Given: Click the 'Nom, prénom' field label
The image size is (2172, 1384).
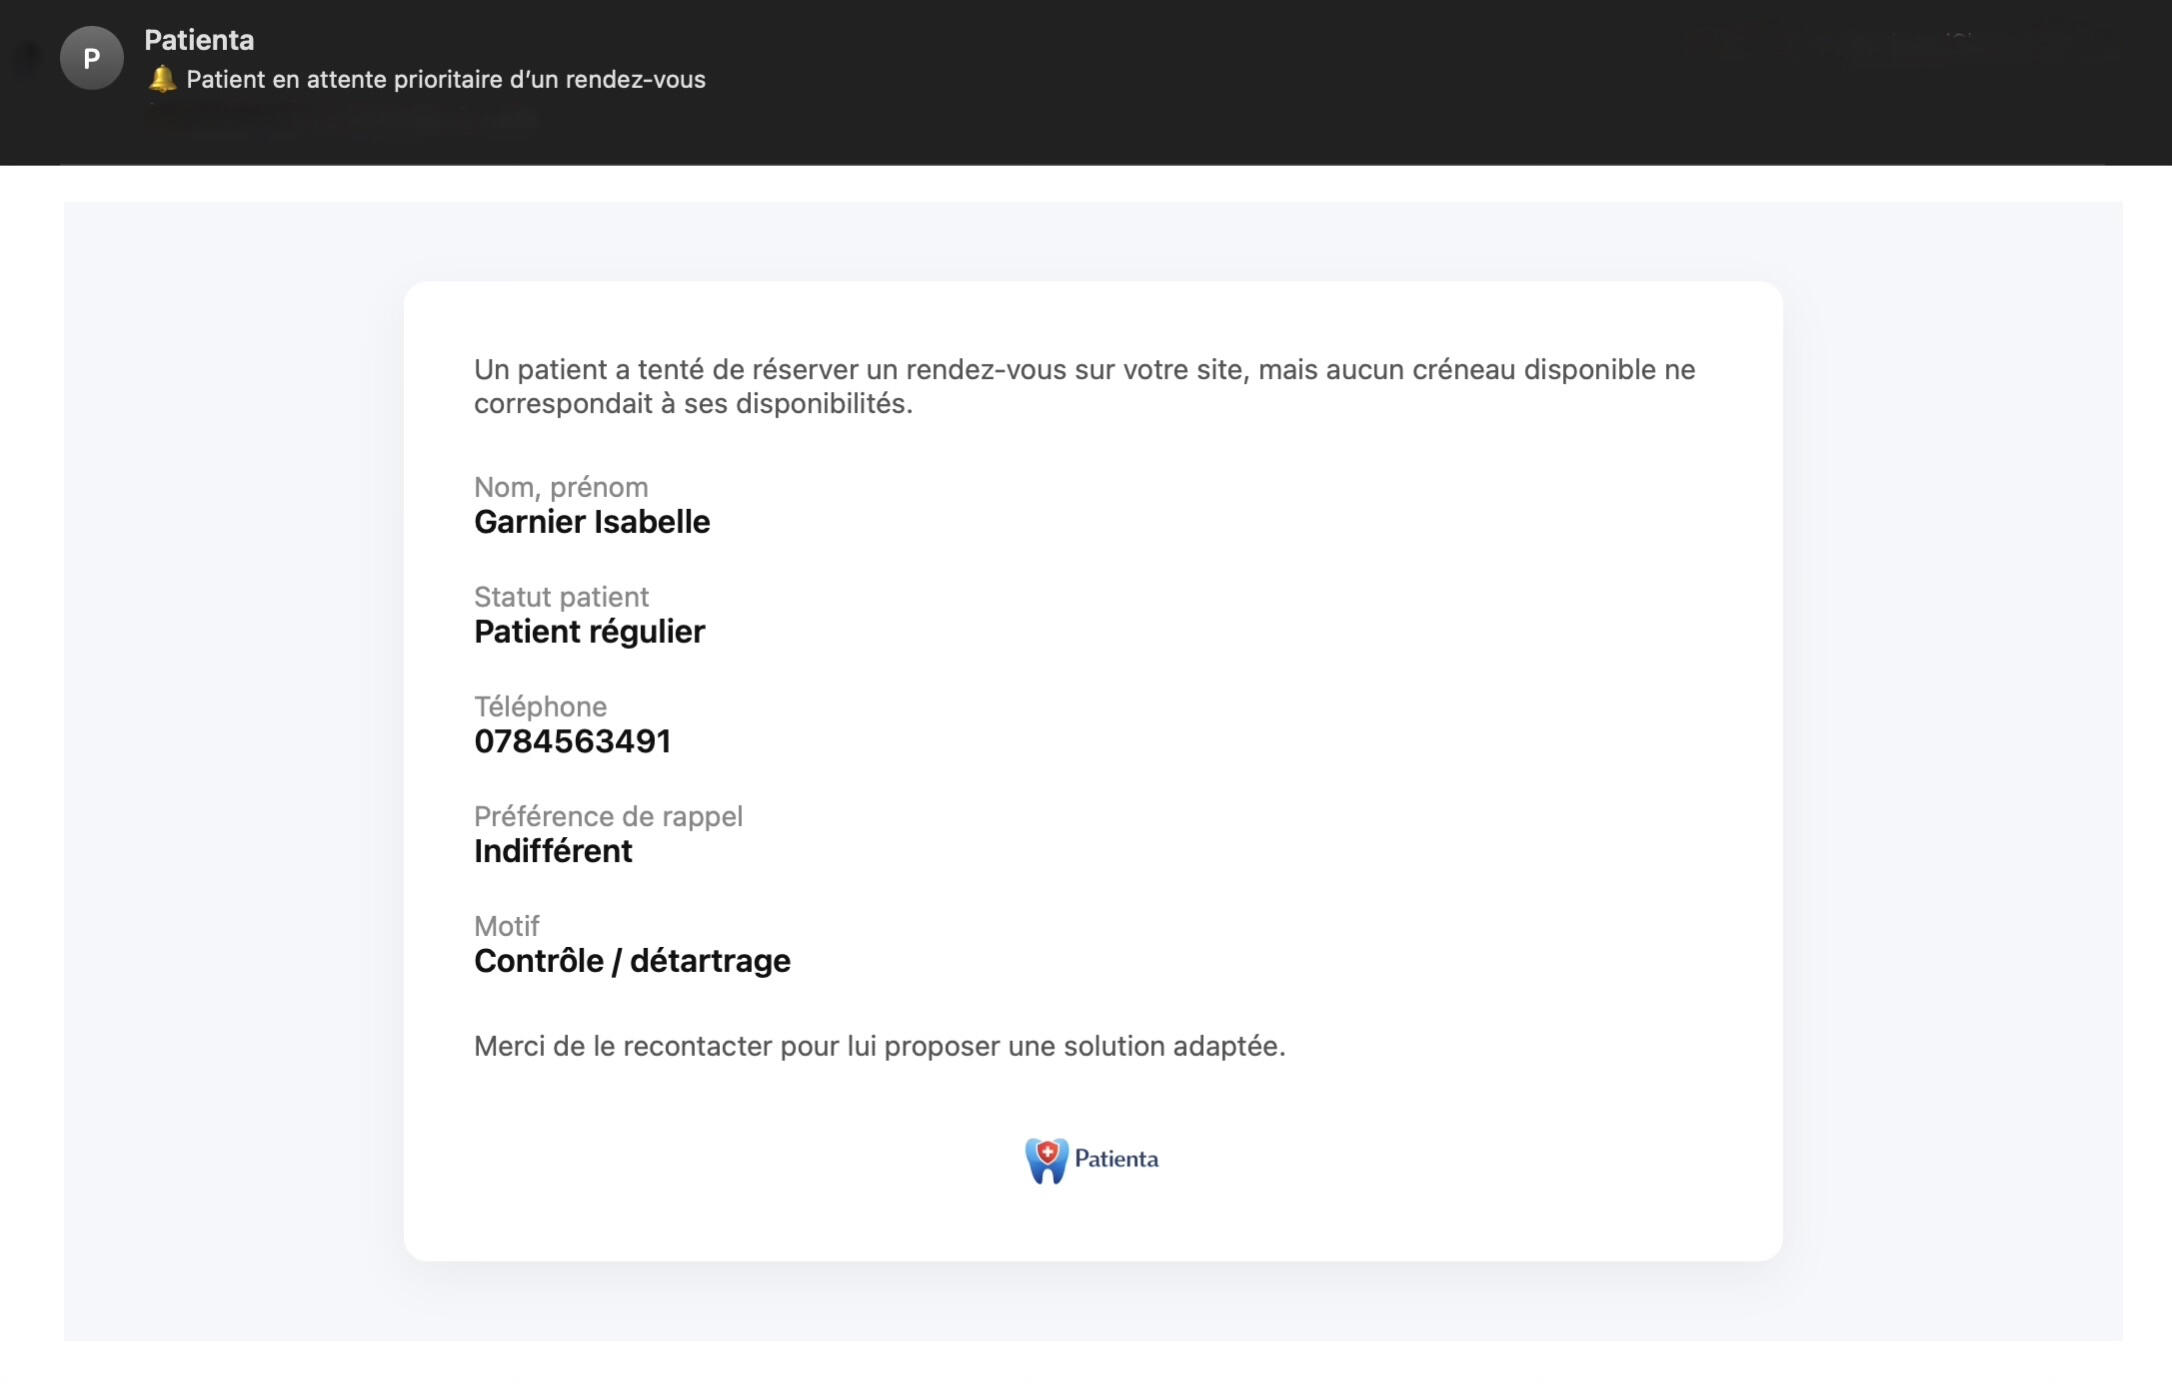Looking at the screenshot, I should (560, 487).
